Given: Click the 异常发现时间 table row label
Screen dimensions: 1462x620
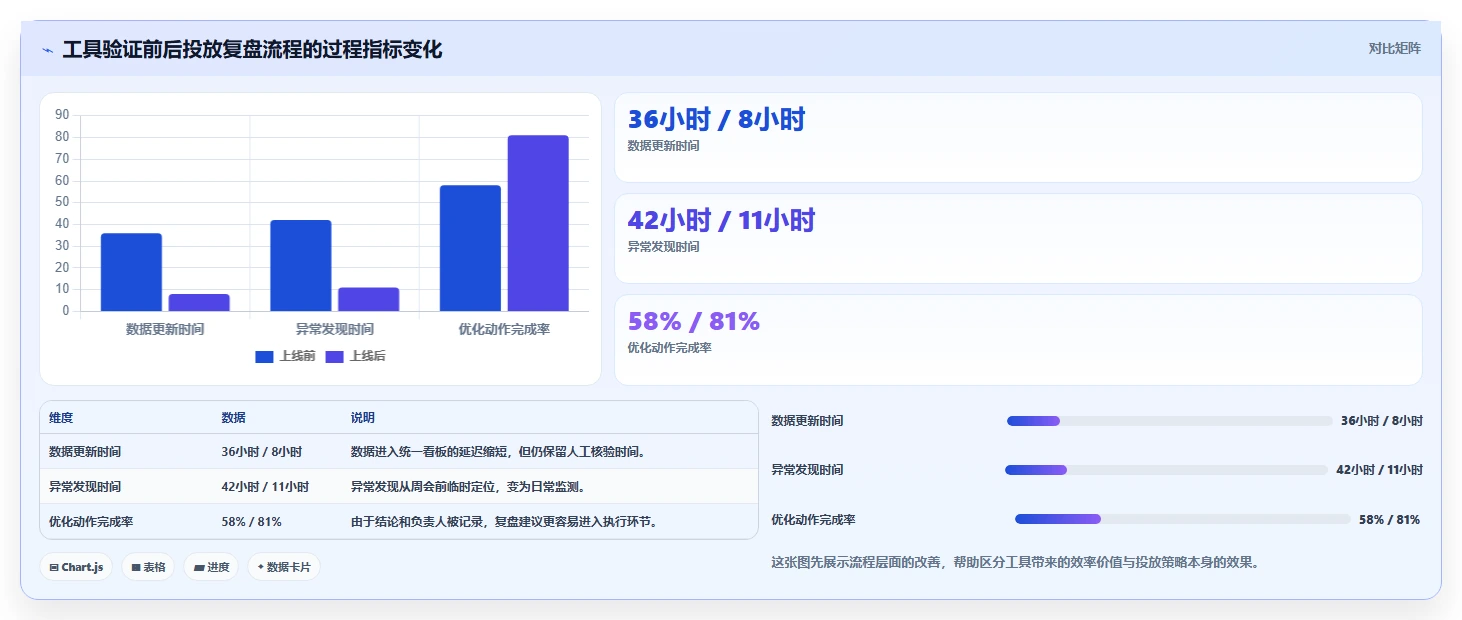Looking at the screenshot, I should pos(85,487).
